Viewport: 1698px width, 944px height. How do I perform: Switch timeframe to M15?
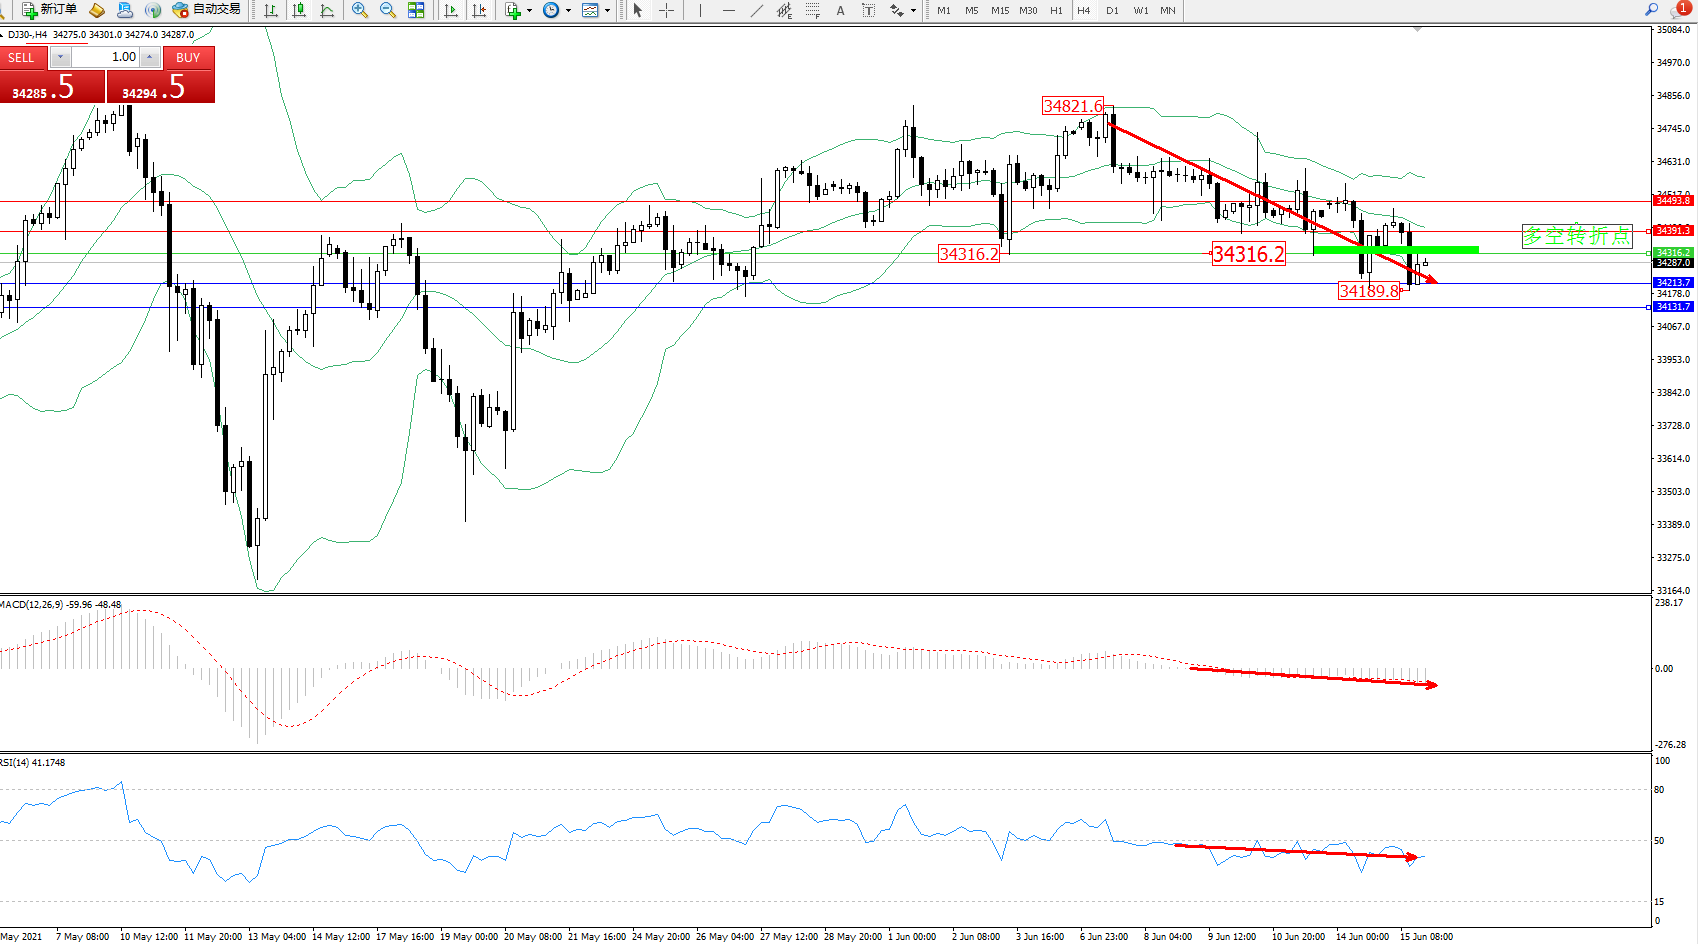tap(1000, 10)
